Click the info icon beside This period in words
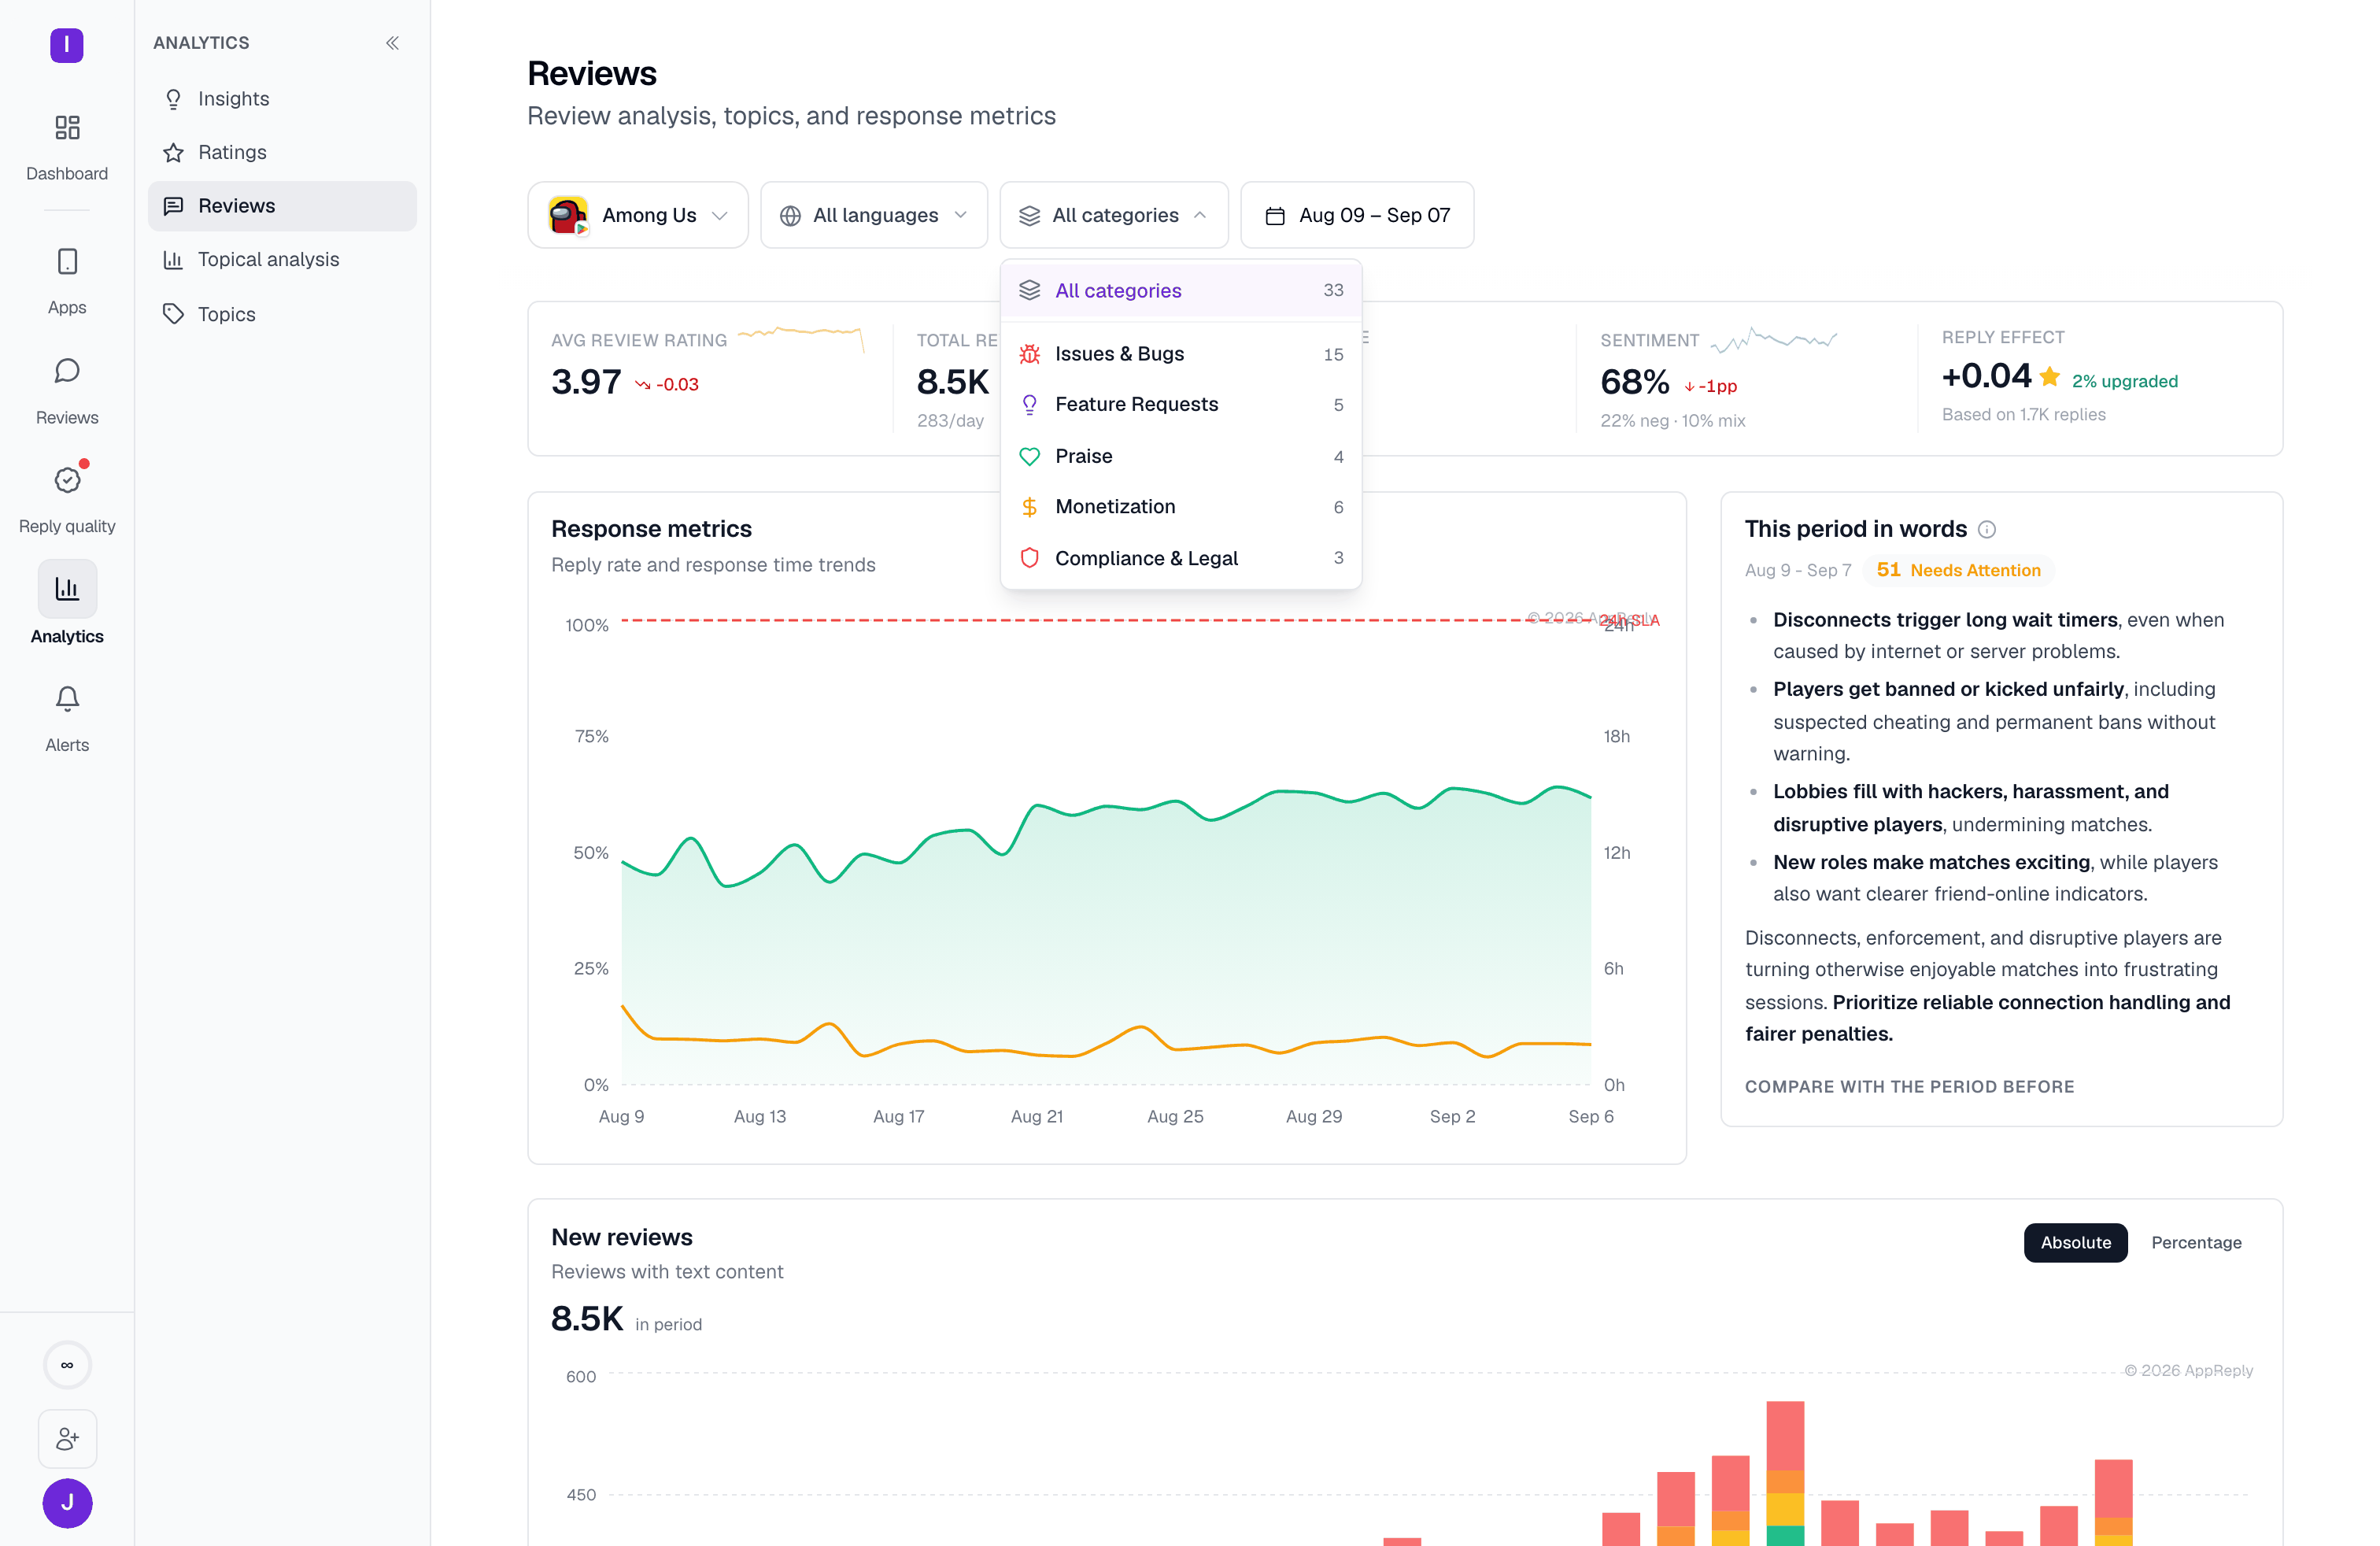 pyautogui.click(x=1987, y=530)
